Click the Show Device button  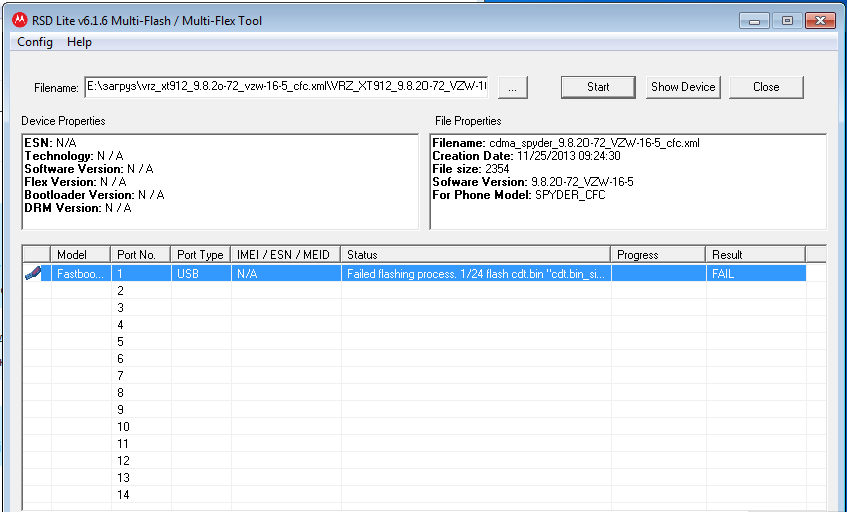point(683,87)
